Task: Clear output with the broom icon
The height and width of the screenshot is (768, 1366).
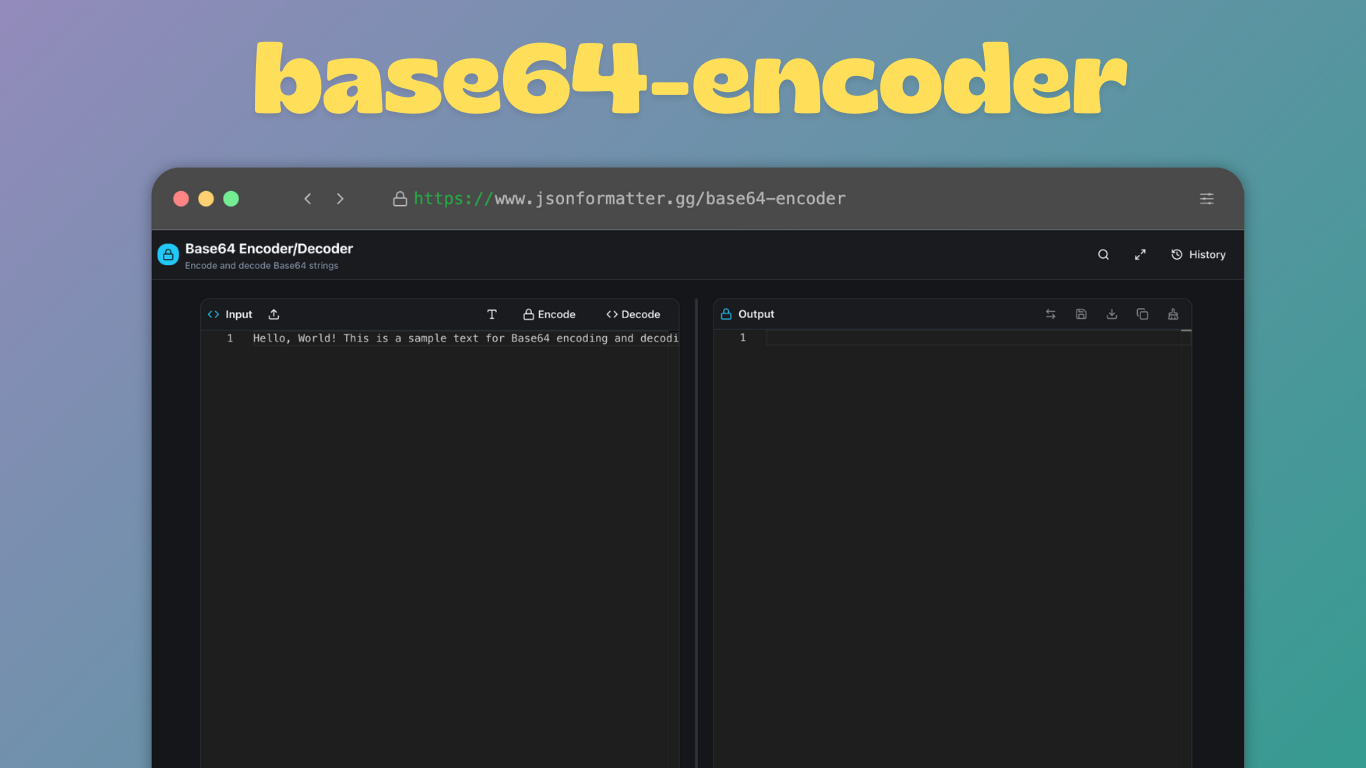Action: [x=1173, y=314]
